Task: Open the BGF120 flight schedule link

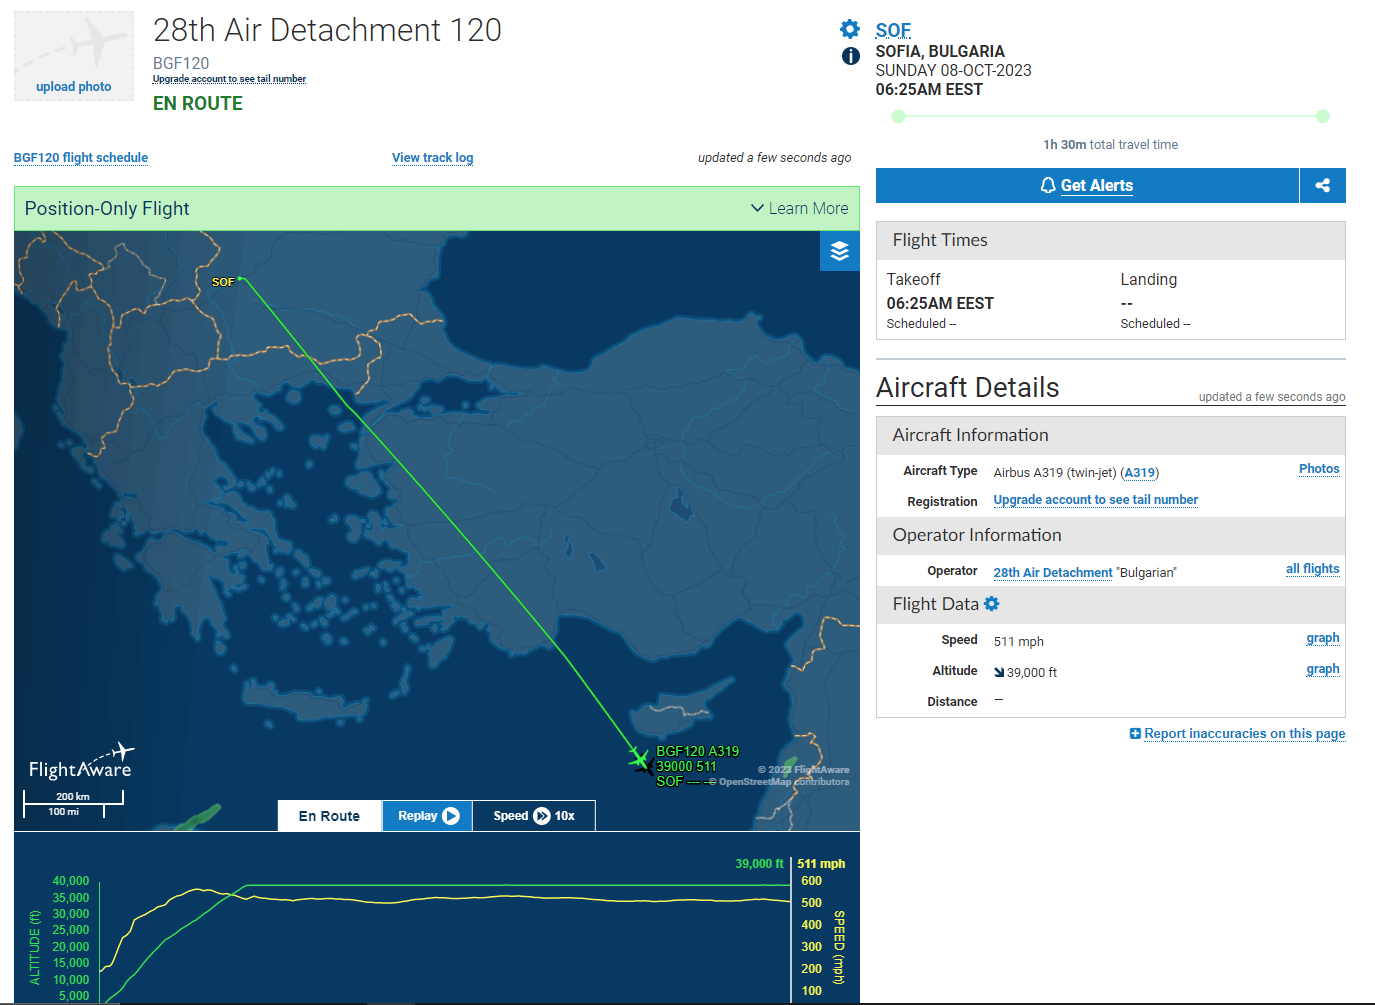Action: [x=81, y=158]
